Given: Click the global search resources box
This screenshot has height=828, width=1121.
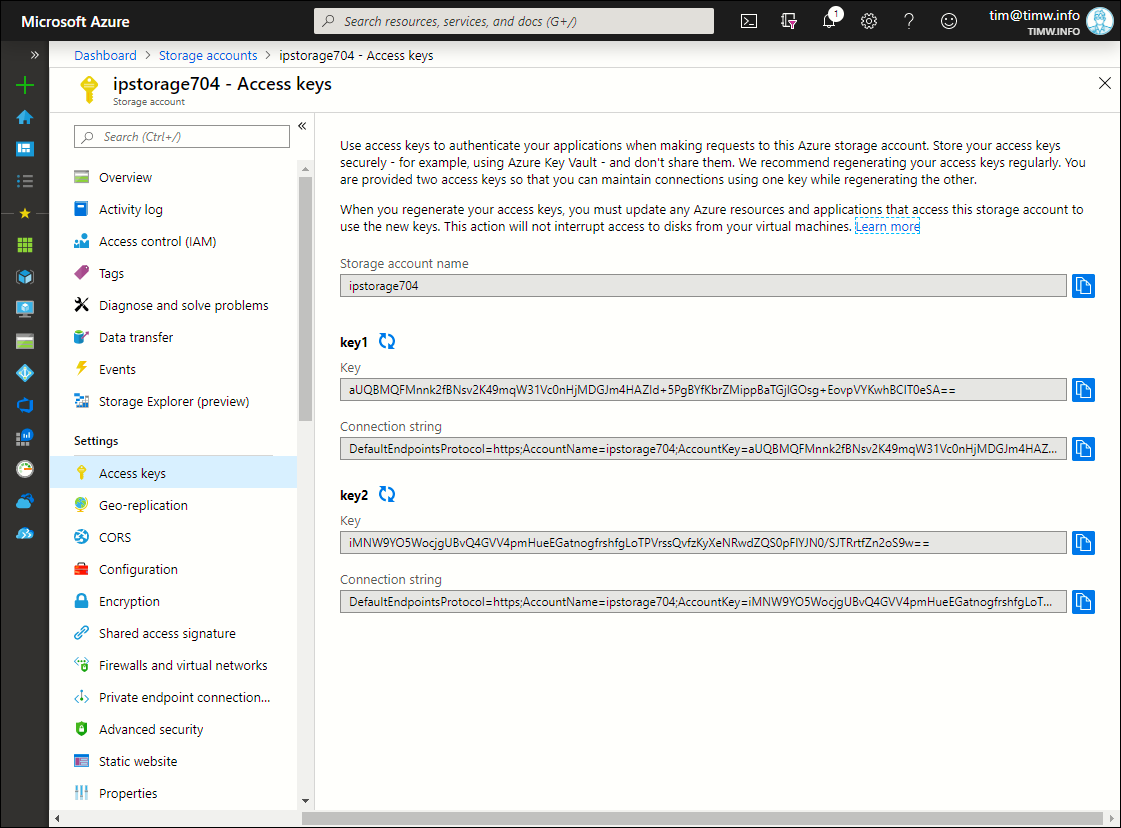Looking at the screenshot, I should click(x=514, y=21).
